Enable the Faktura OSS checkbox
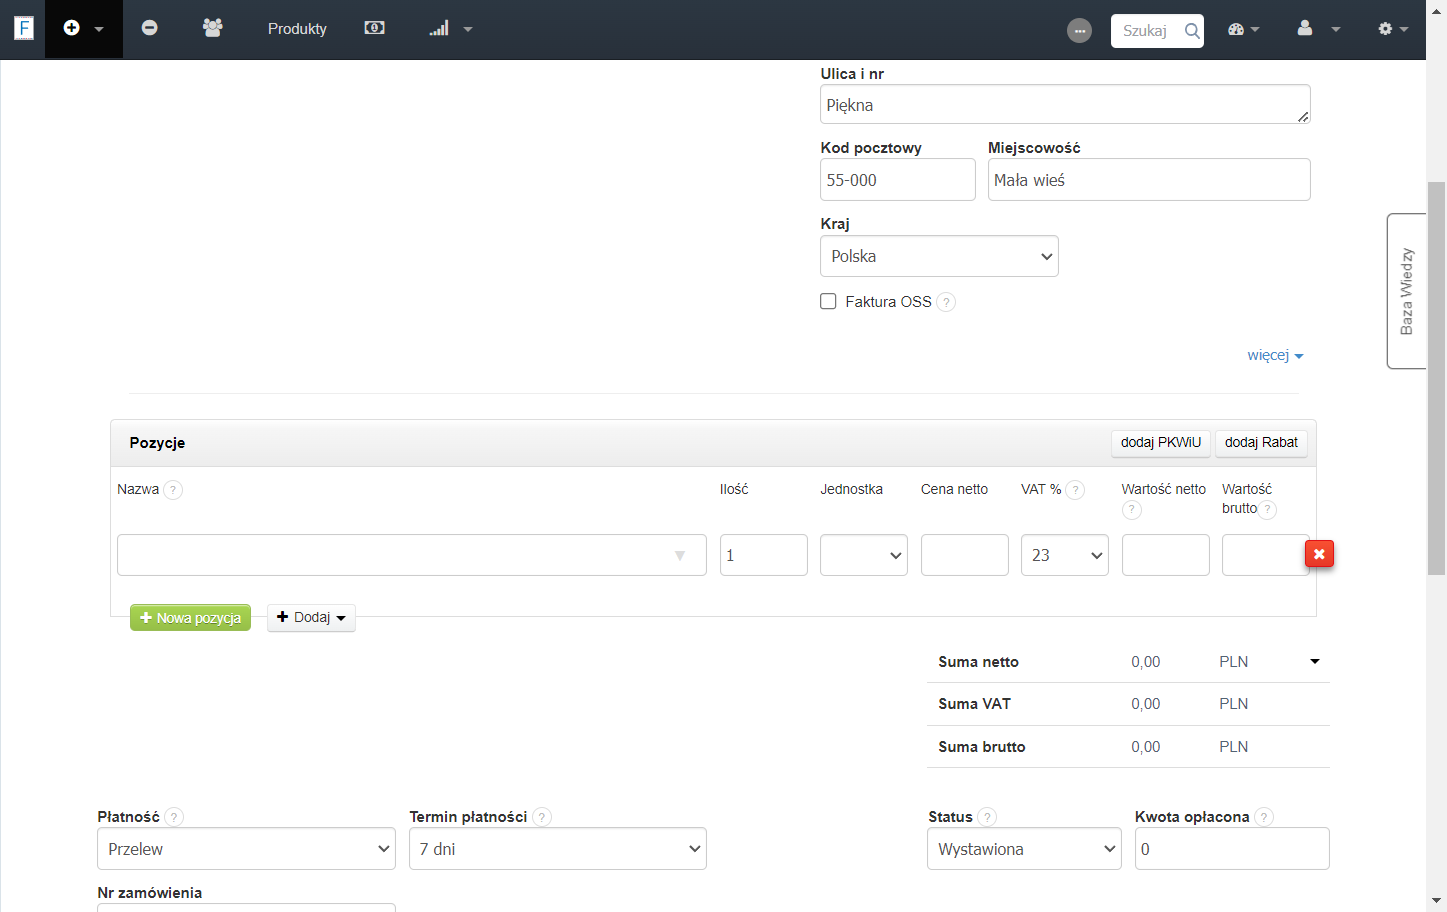This screenshot has width=1447, height=912. pos(828,301)
